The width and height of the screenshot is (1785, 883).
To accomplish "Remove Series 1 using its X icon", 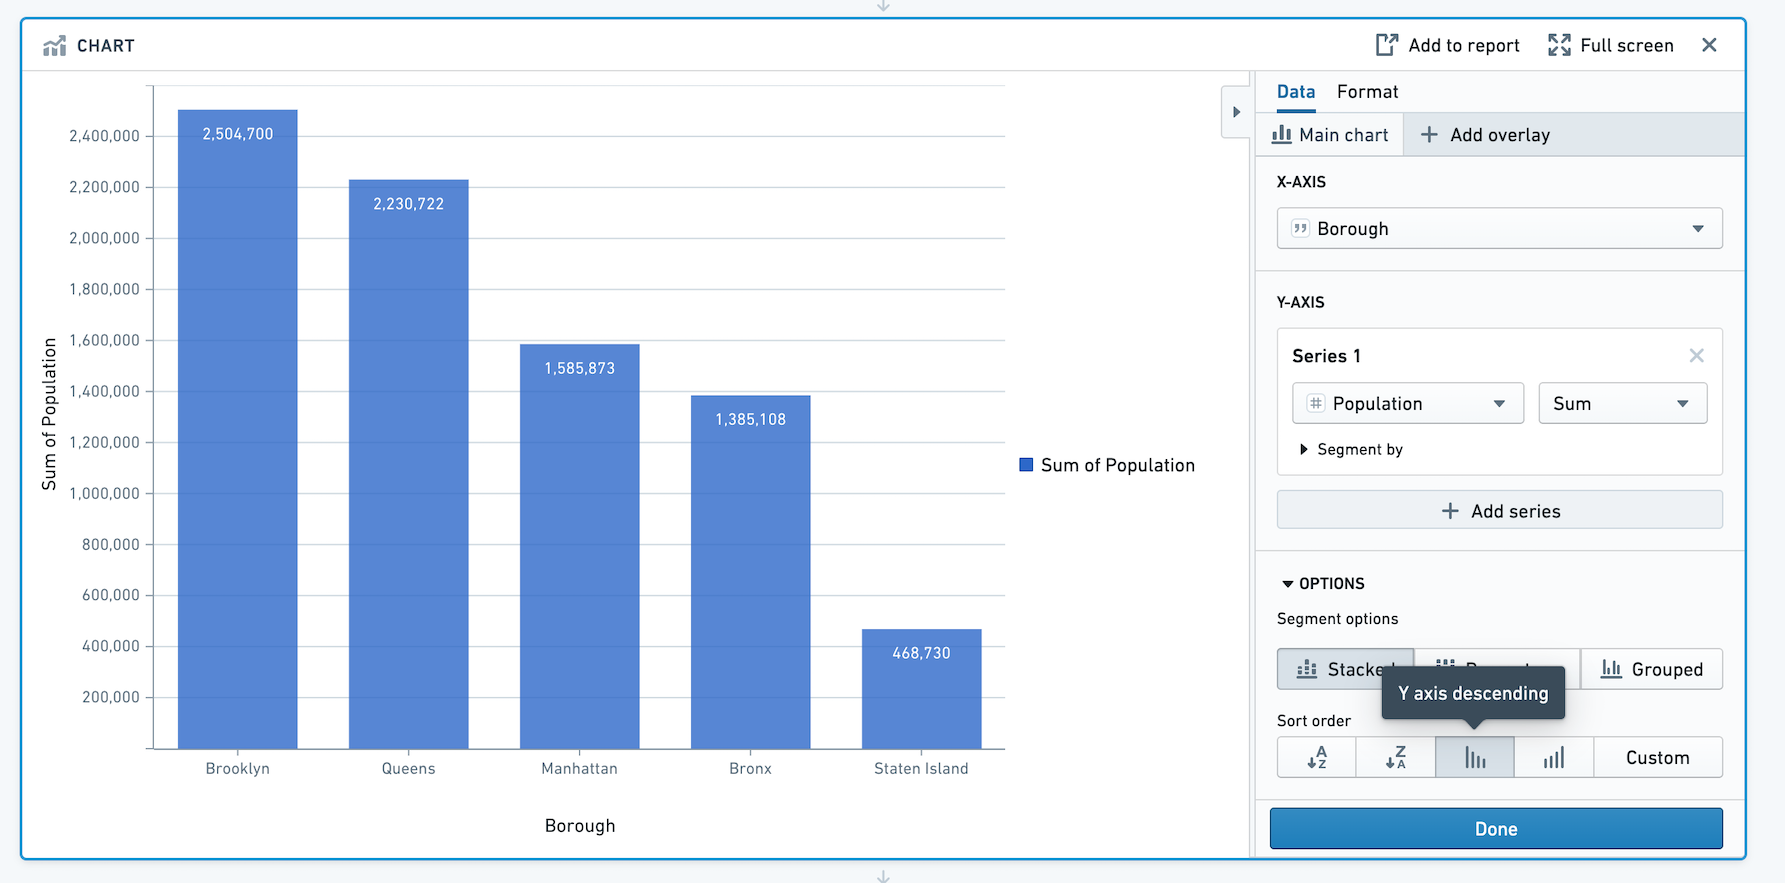I will [x=1696, y=356].
